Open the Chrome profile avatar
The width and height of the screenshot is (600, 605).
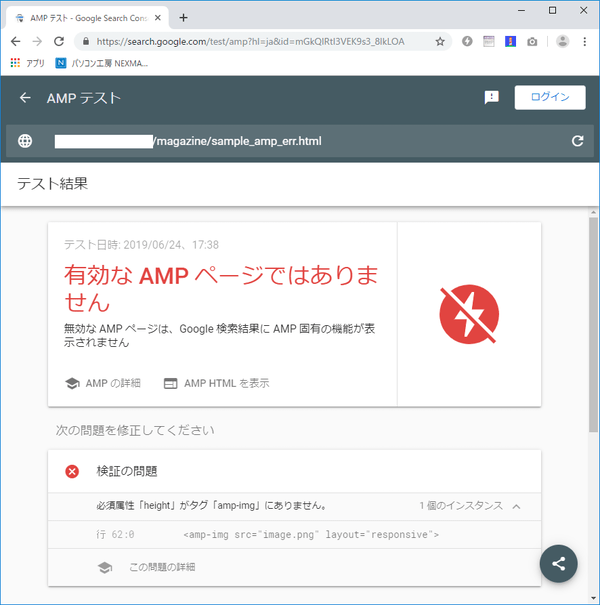[563, 41]
